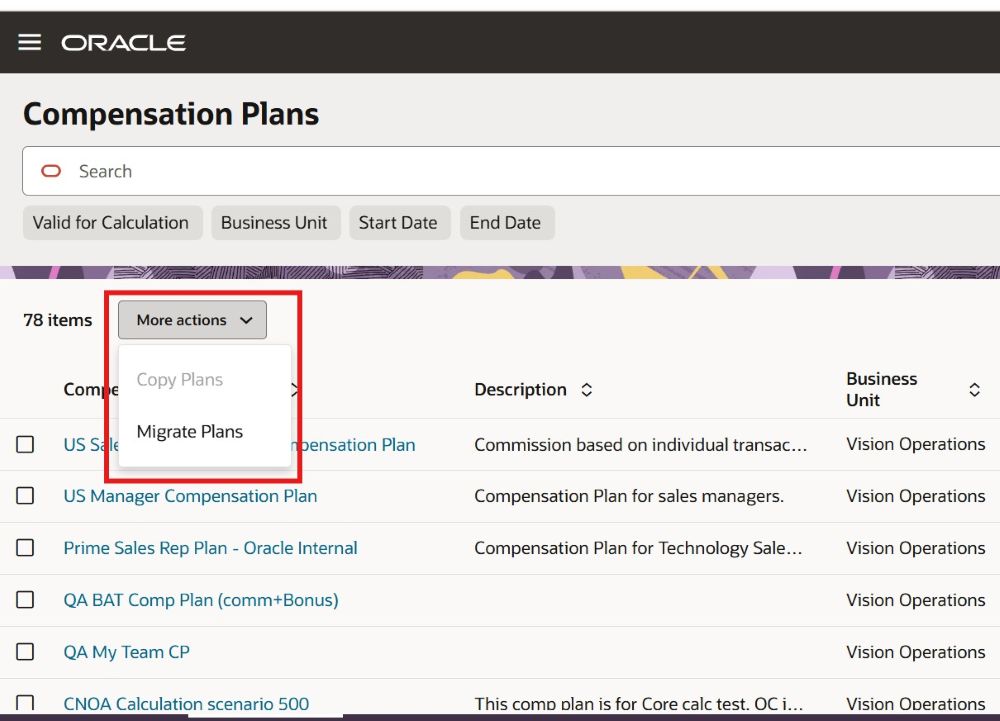Open the hamburger navigation menu

[29, 42]
